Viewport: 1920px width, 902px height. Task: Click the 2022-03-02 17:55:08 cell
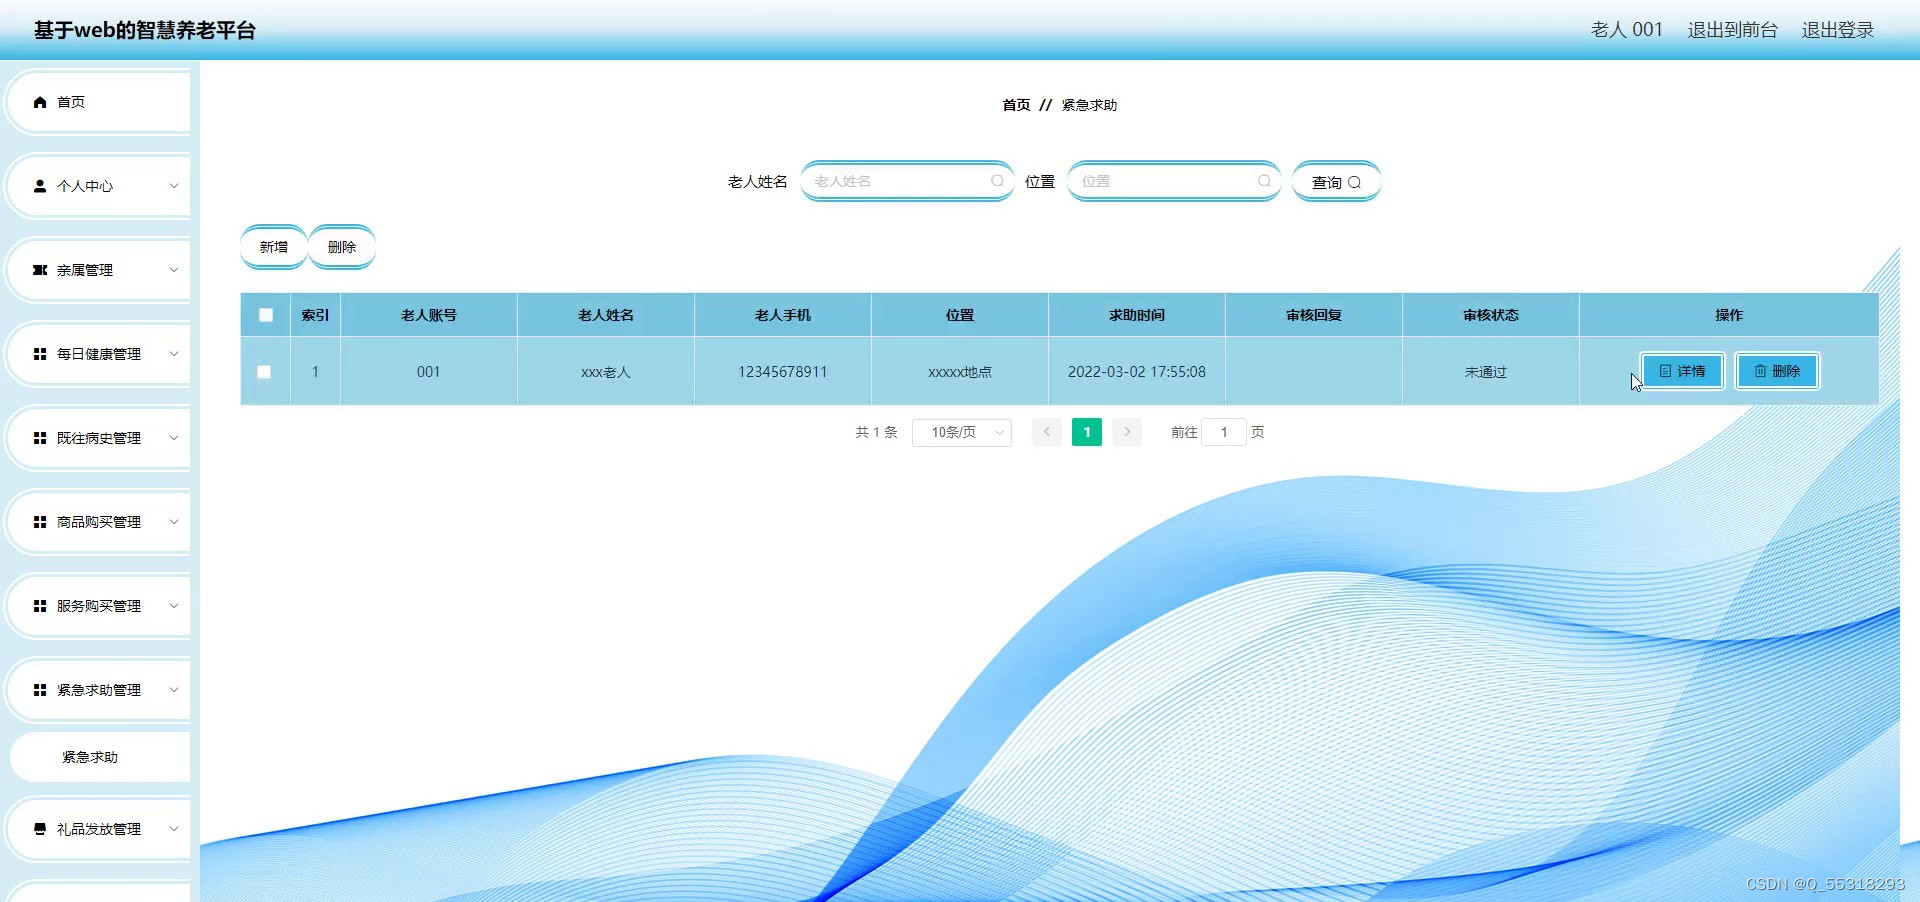[1137, 372]
